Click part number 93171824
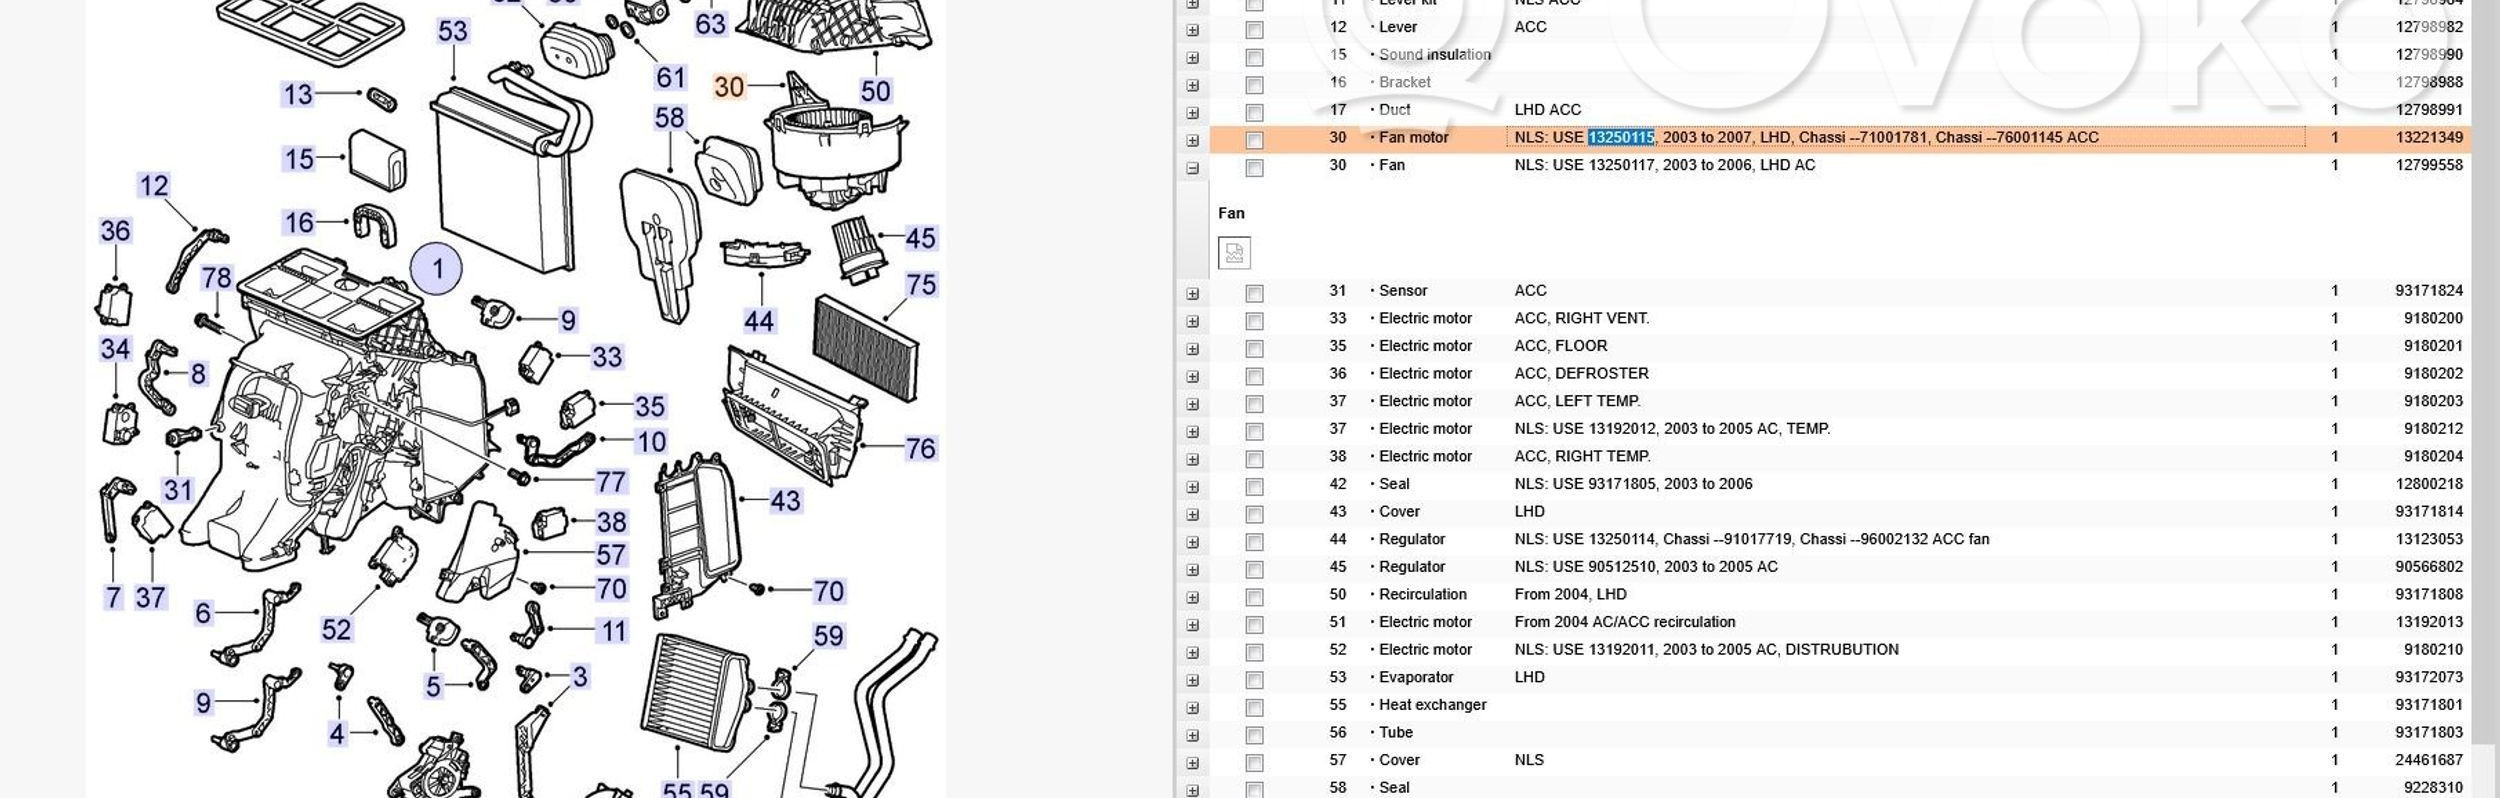This screenshot has width=2500, height=798. (2428, 291)
